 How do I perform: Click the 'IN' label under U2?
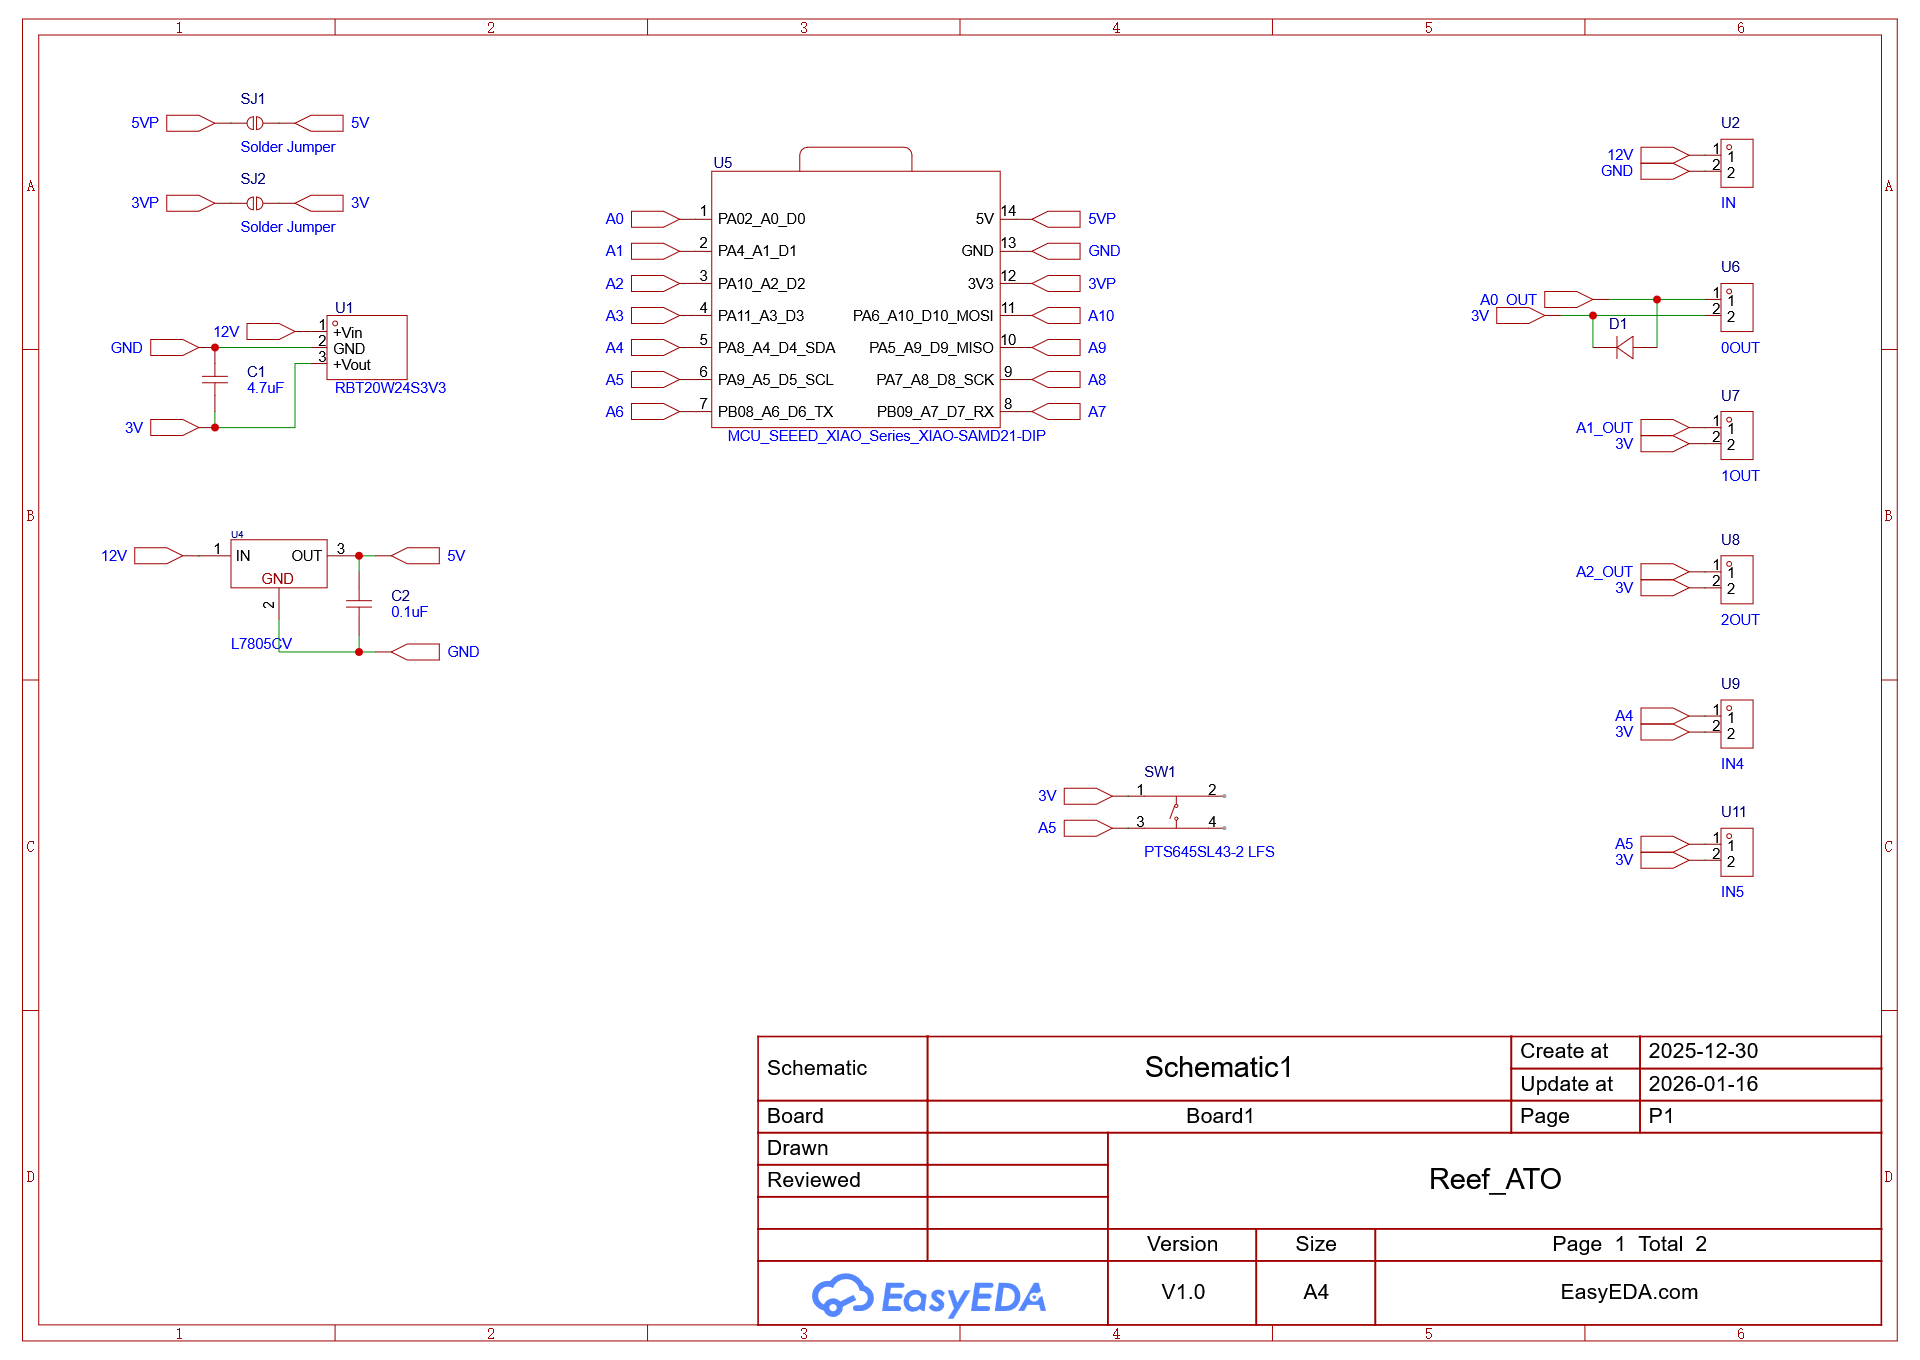tap(1728, 203)
